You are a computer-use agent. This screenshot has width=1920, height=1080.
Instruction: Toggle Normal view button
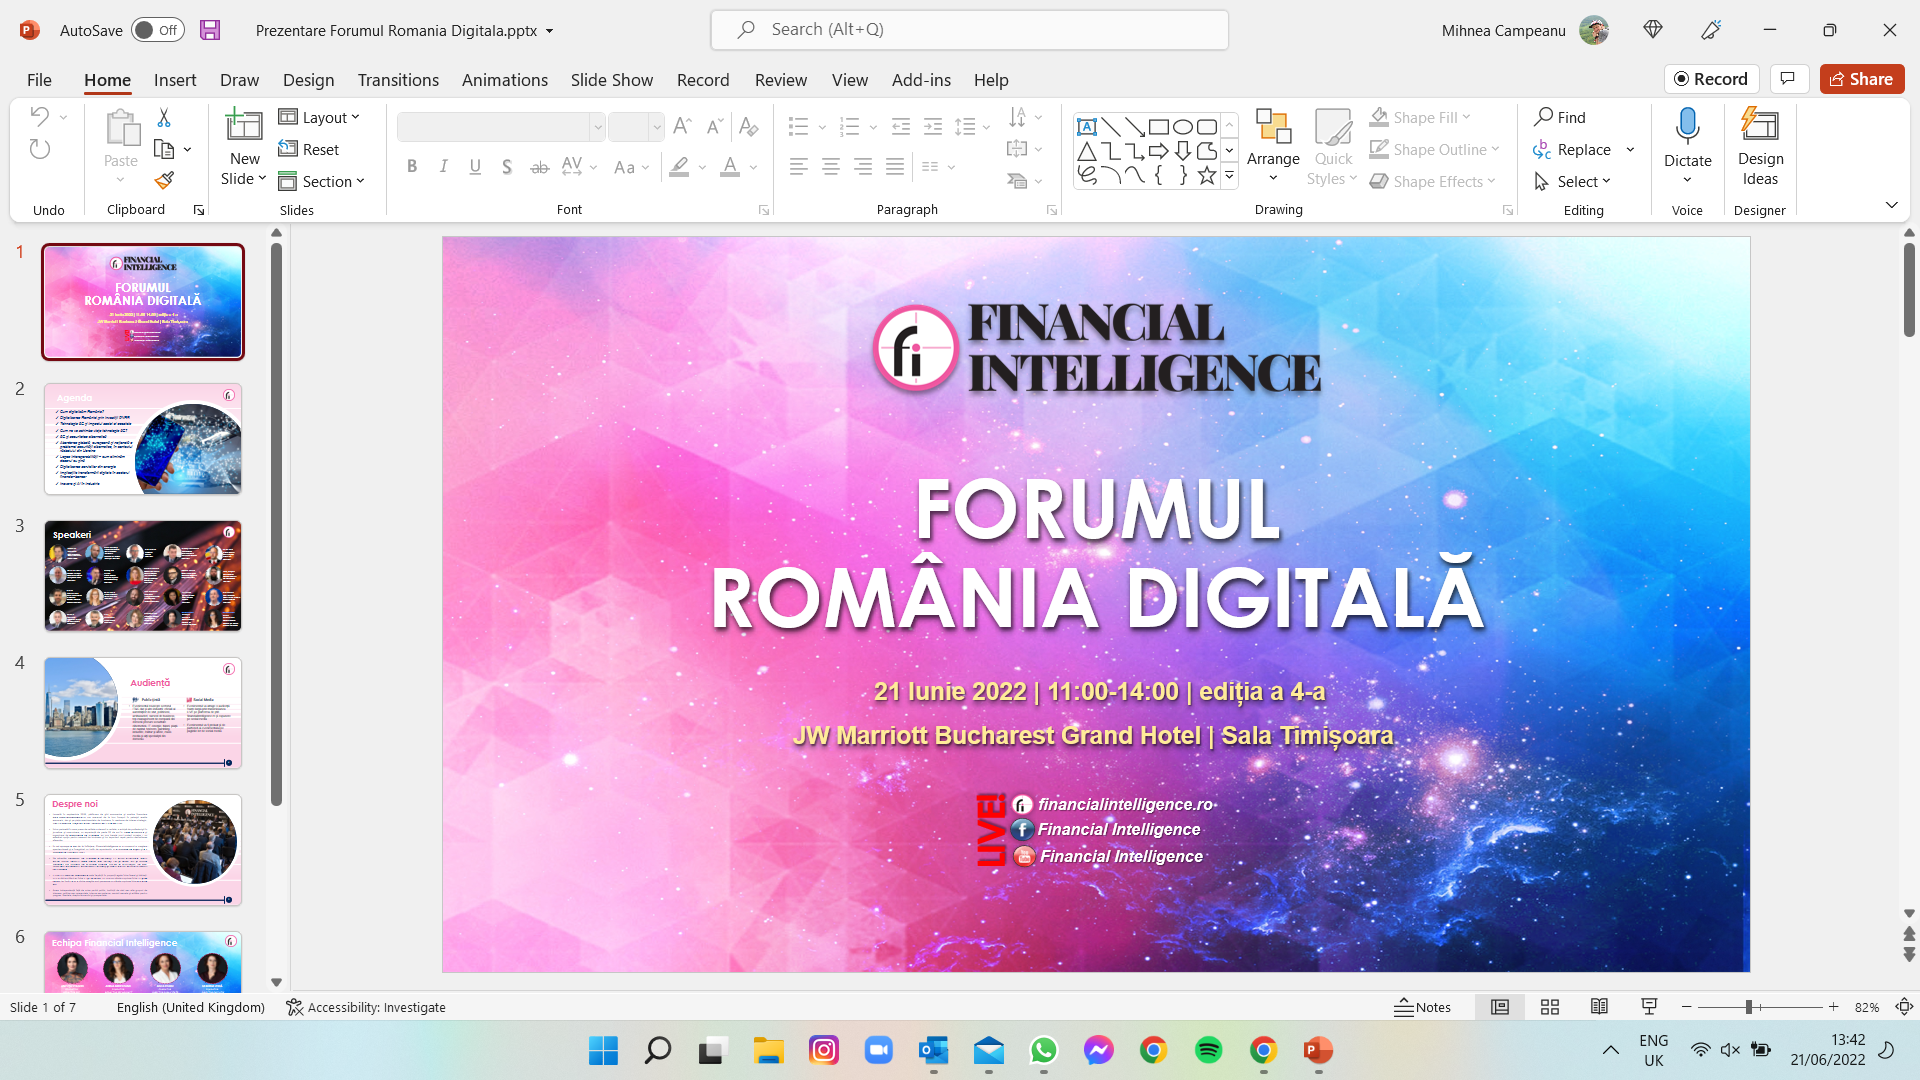1500,1007
